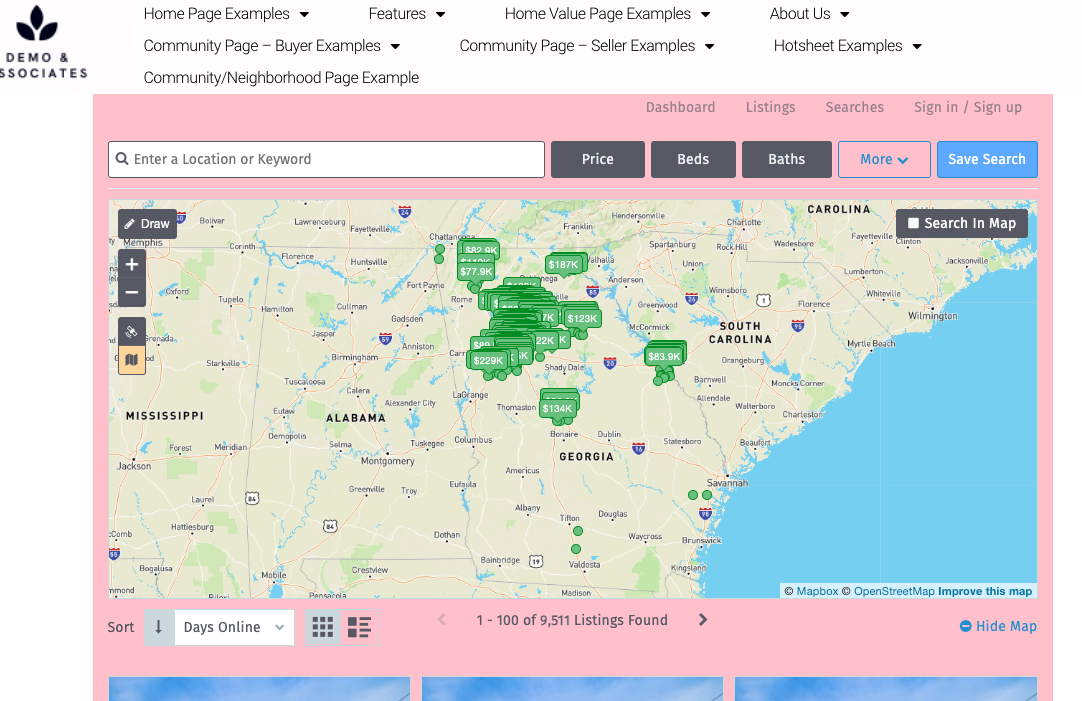Open the Baths filter
The image size is (1082, 701).
pyautogui.click(x=787, y=159)
